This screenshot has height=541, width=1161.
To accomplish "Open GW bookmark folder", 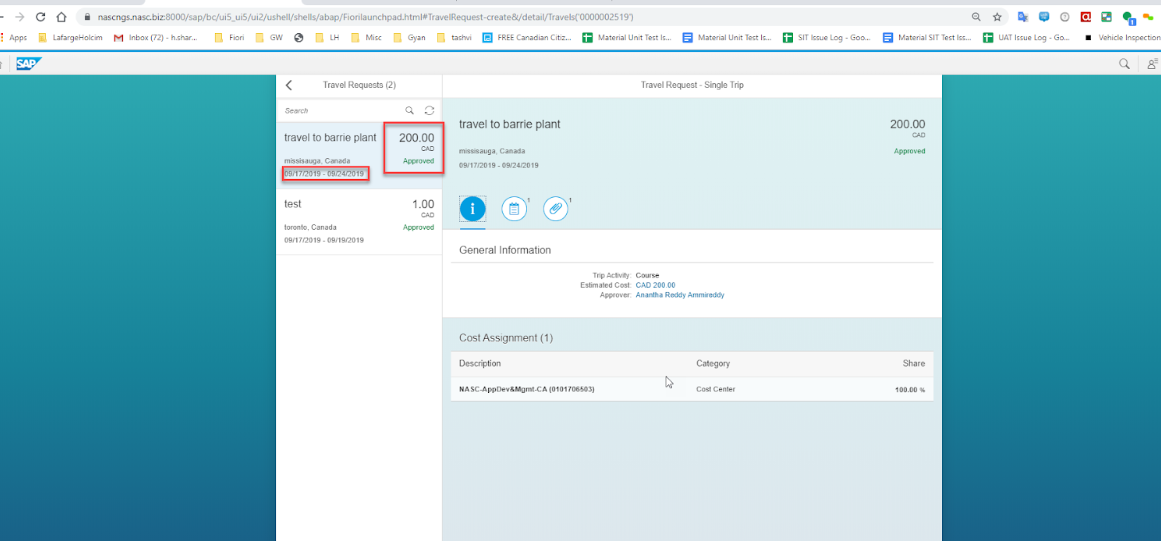I will point(270,37).
